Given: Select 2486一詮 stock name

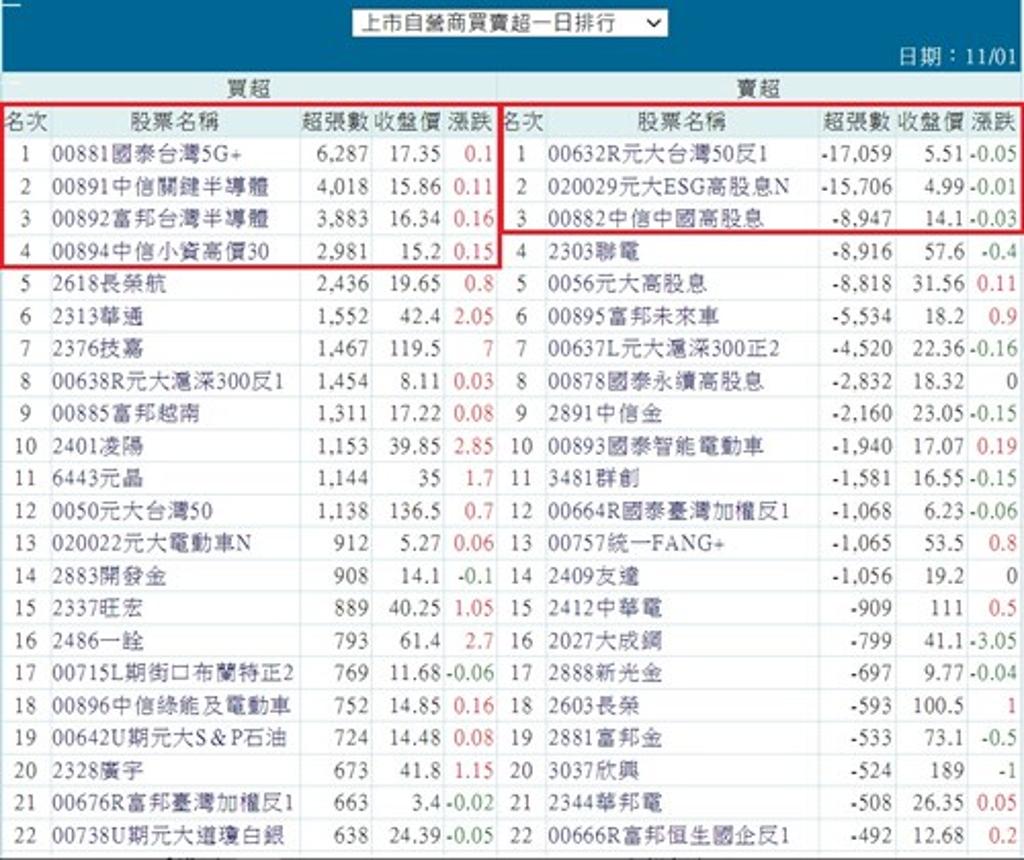Looking at the screenshot, I should coord(97,641).
